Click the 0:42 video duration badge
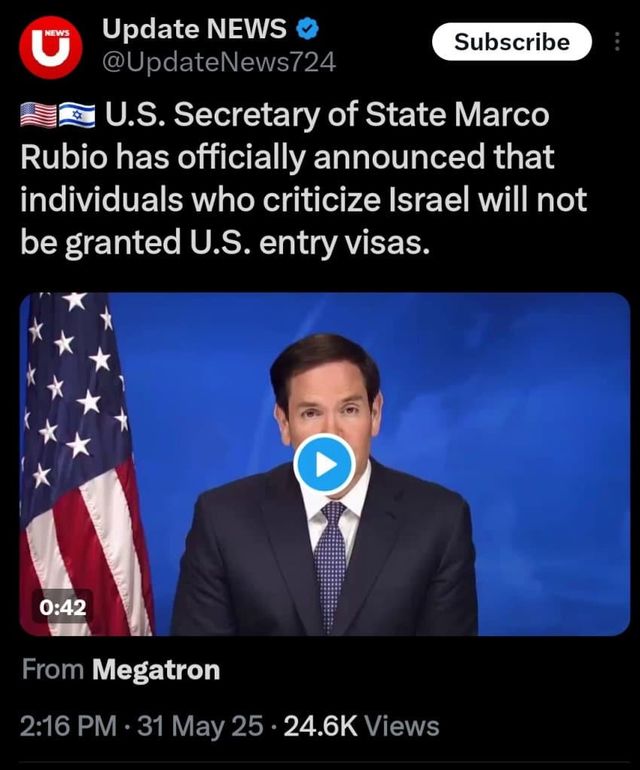 coord(62,607)
